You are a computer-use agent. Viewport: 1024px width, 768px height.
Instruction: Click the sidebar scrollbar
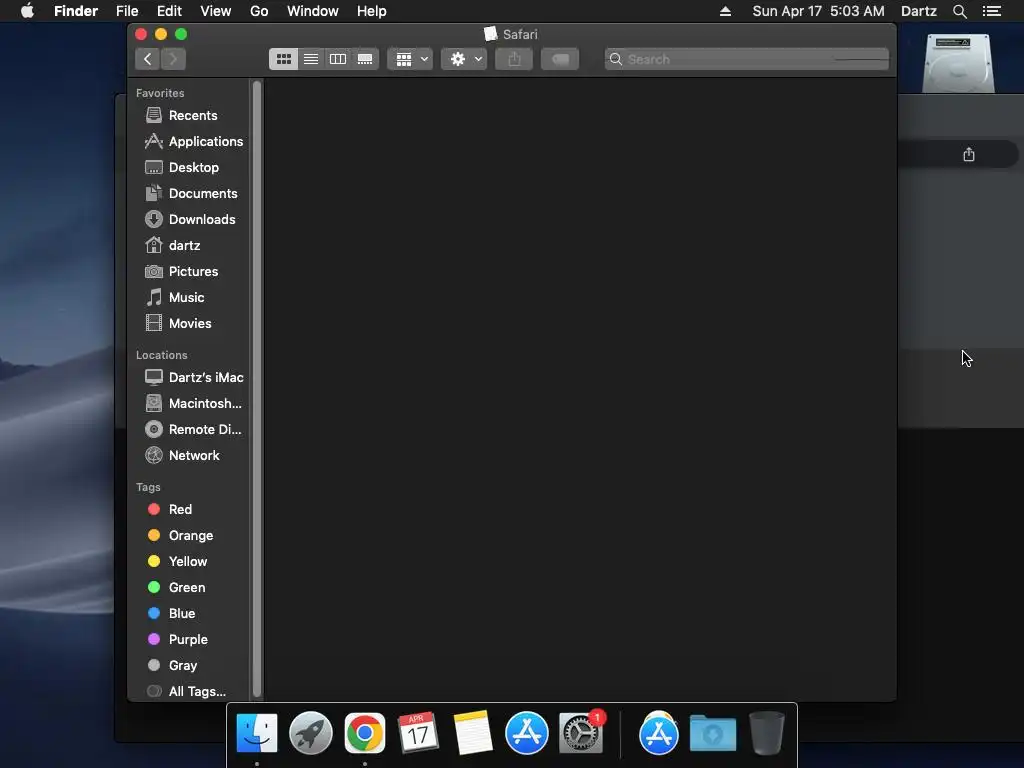[x=257, y=389]
